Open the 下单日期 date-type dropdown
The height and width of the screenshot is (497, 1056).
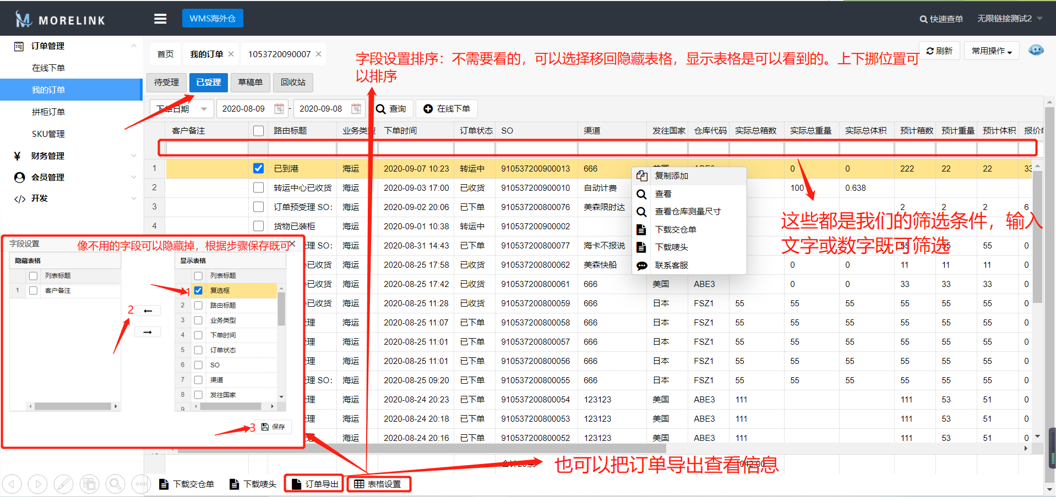point(181,108)
